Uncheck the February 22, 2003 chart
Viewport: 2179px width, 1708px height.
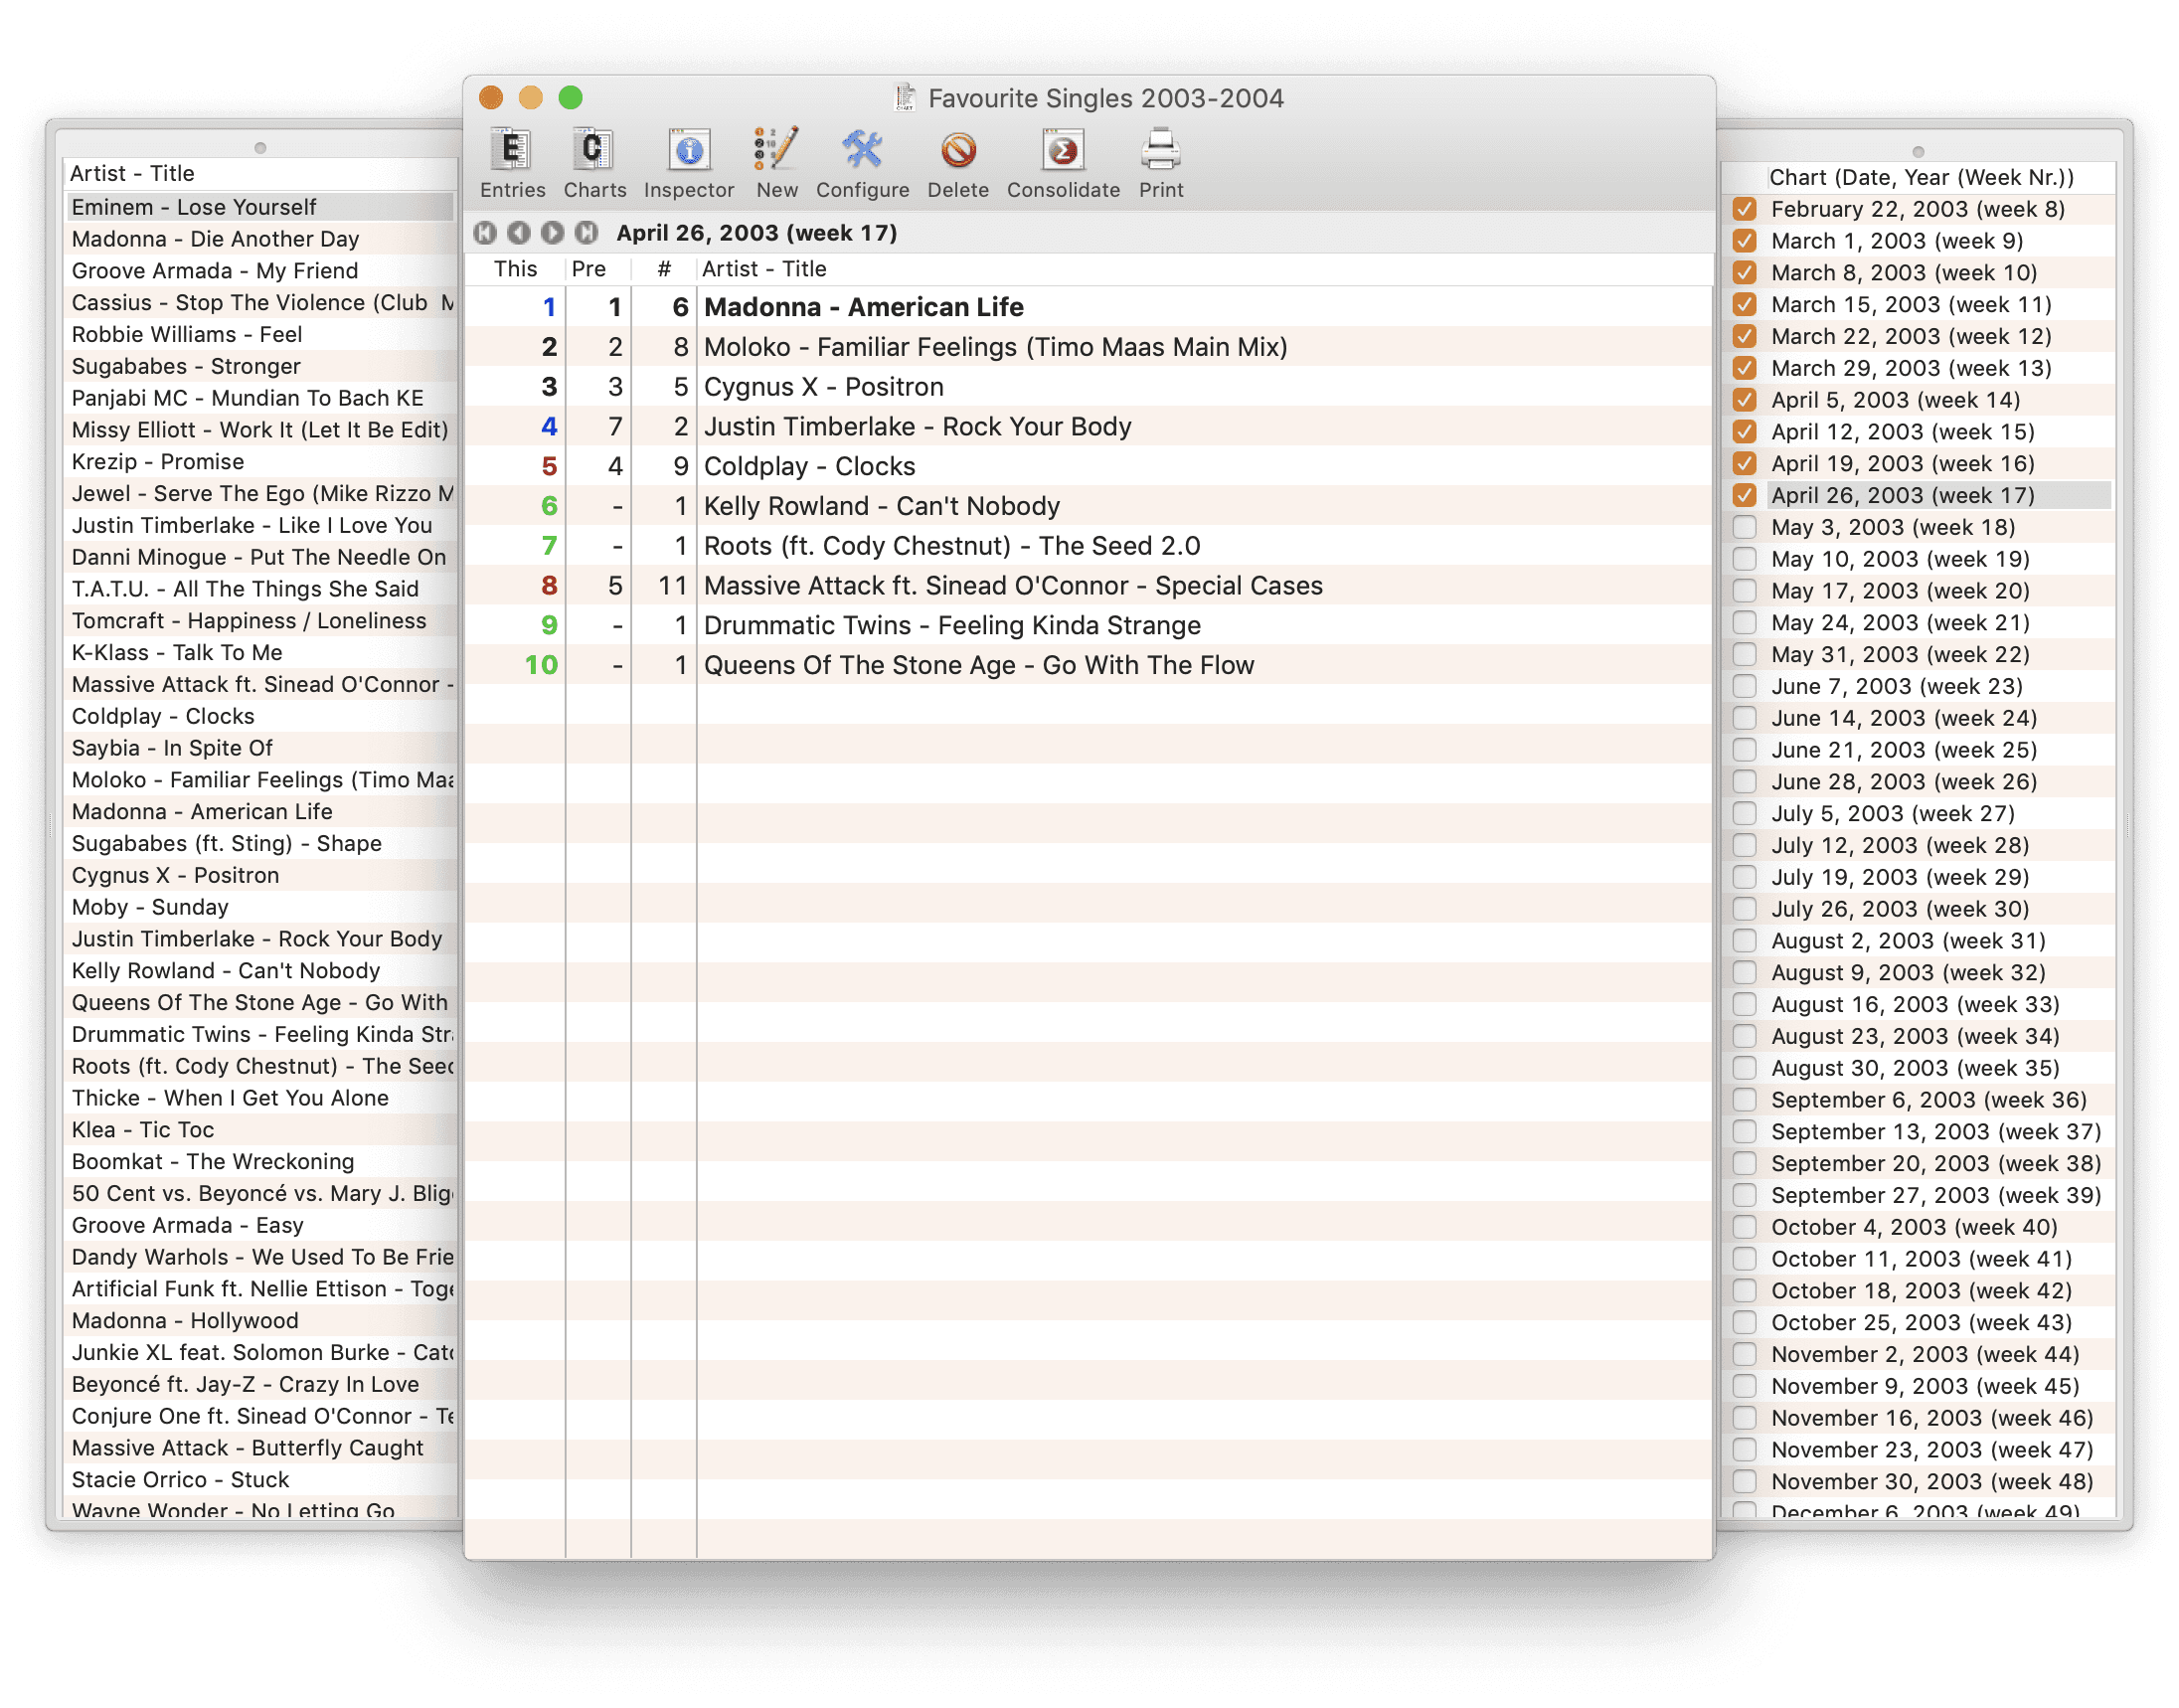[x=1745, y=209]
